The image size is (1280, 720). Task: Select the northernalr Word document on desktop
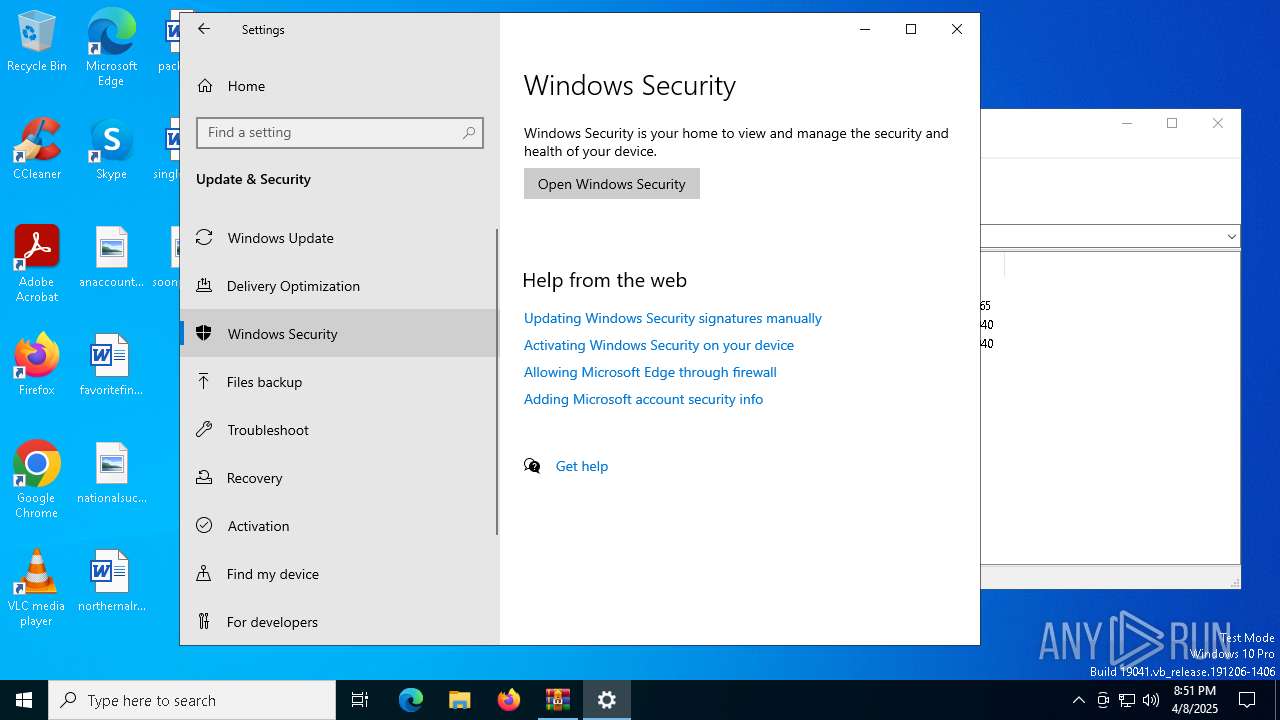click(111, 581)
